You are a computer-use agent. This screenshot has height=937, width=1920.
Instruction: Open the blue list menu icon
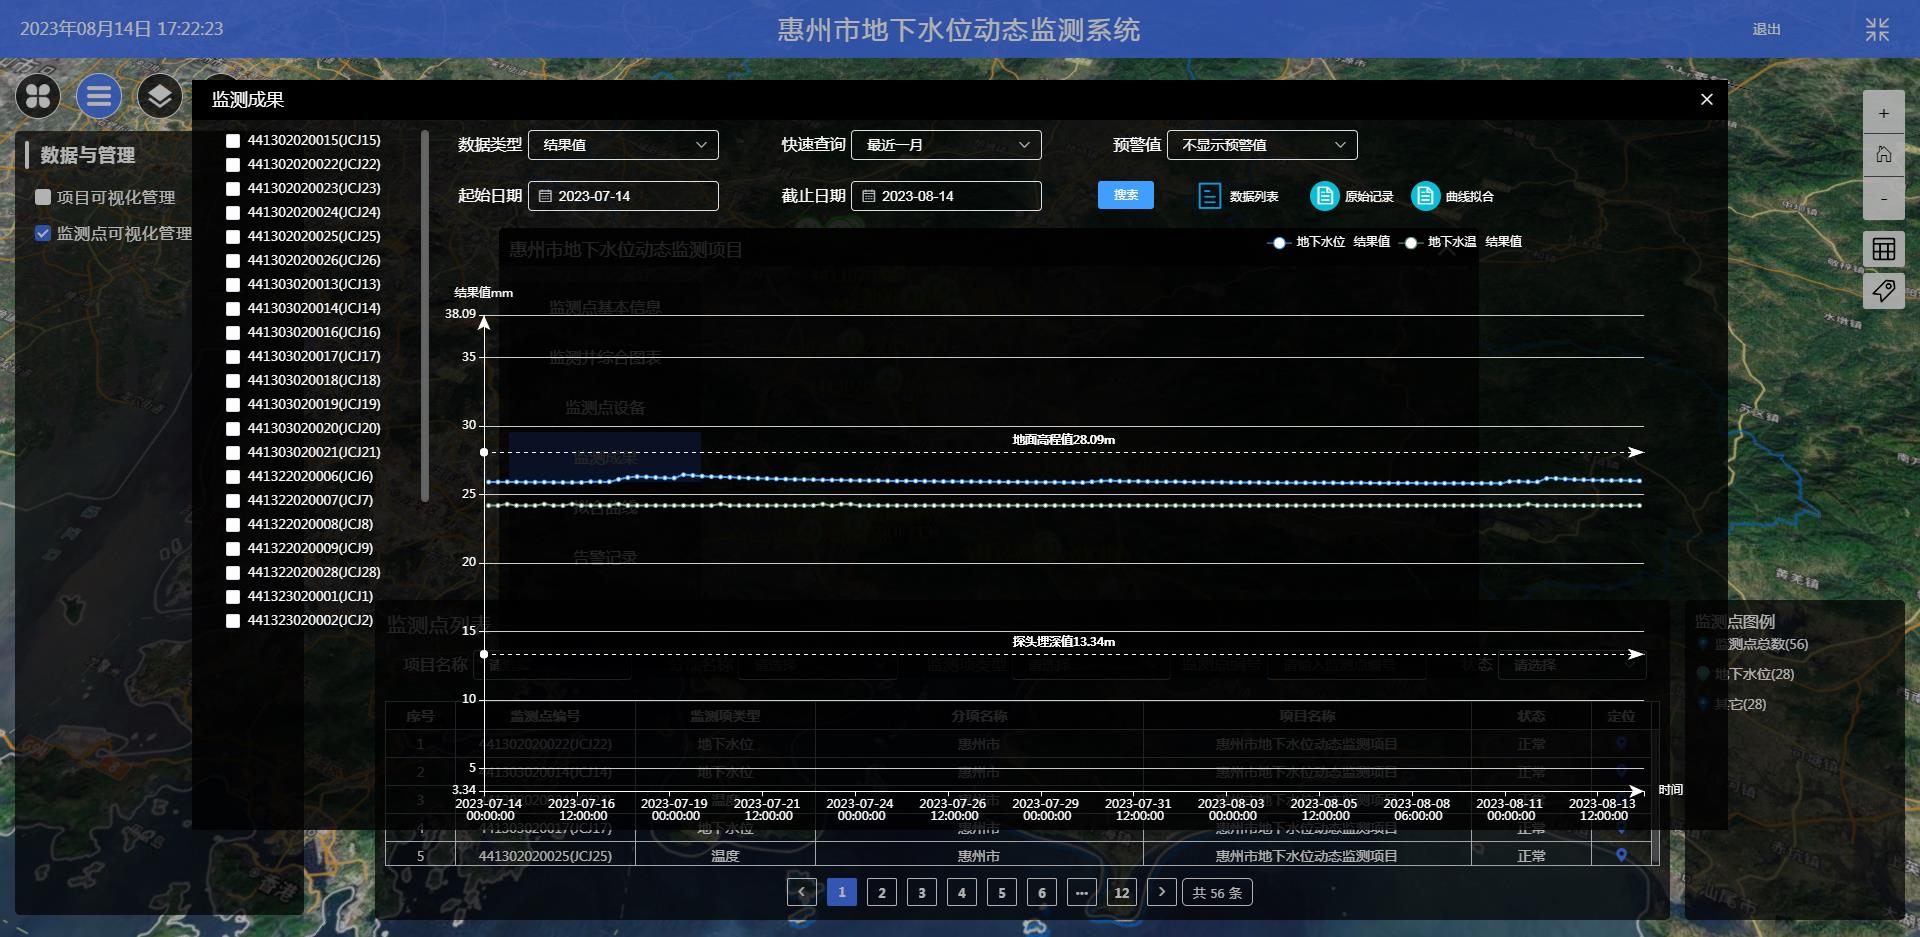tap(98, 96)
